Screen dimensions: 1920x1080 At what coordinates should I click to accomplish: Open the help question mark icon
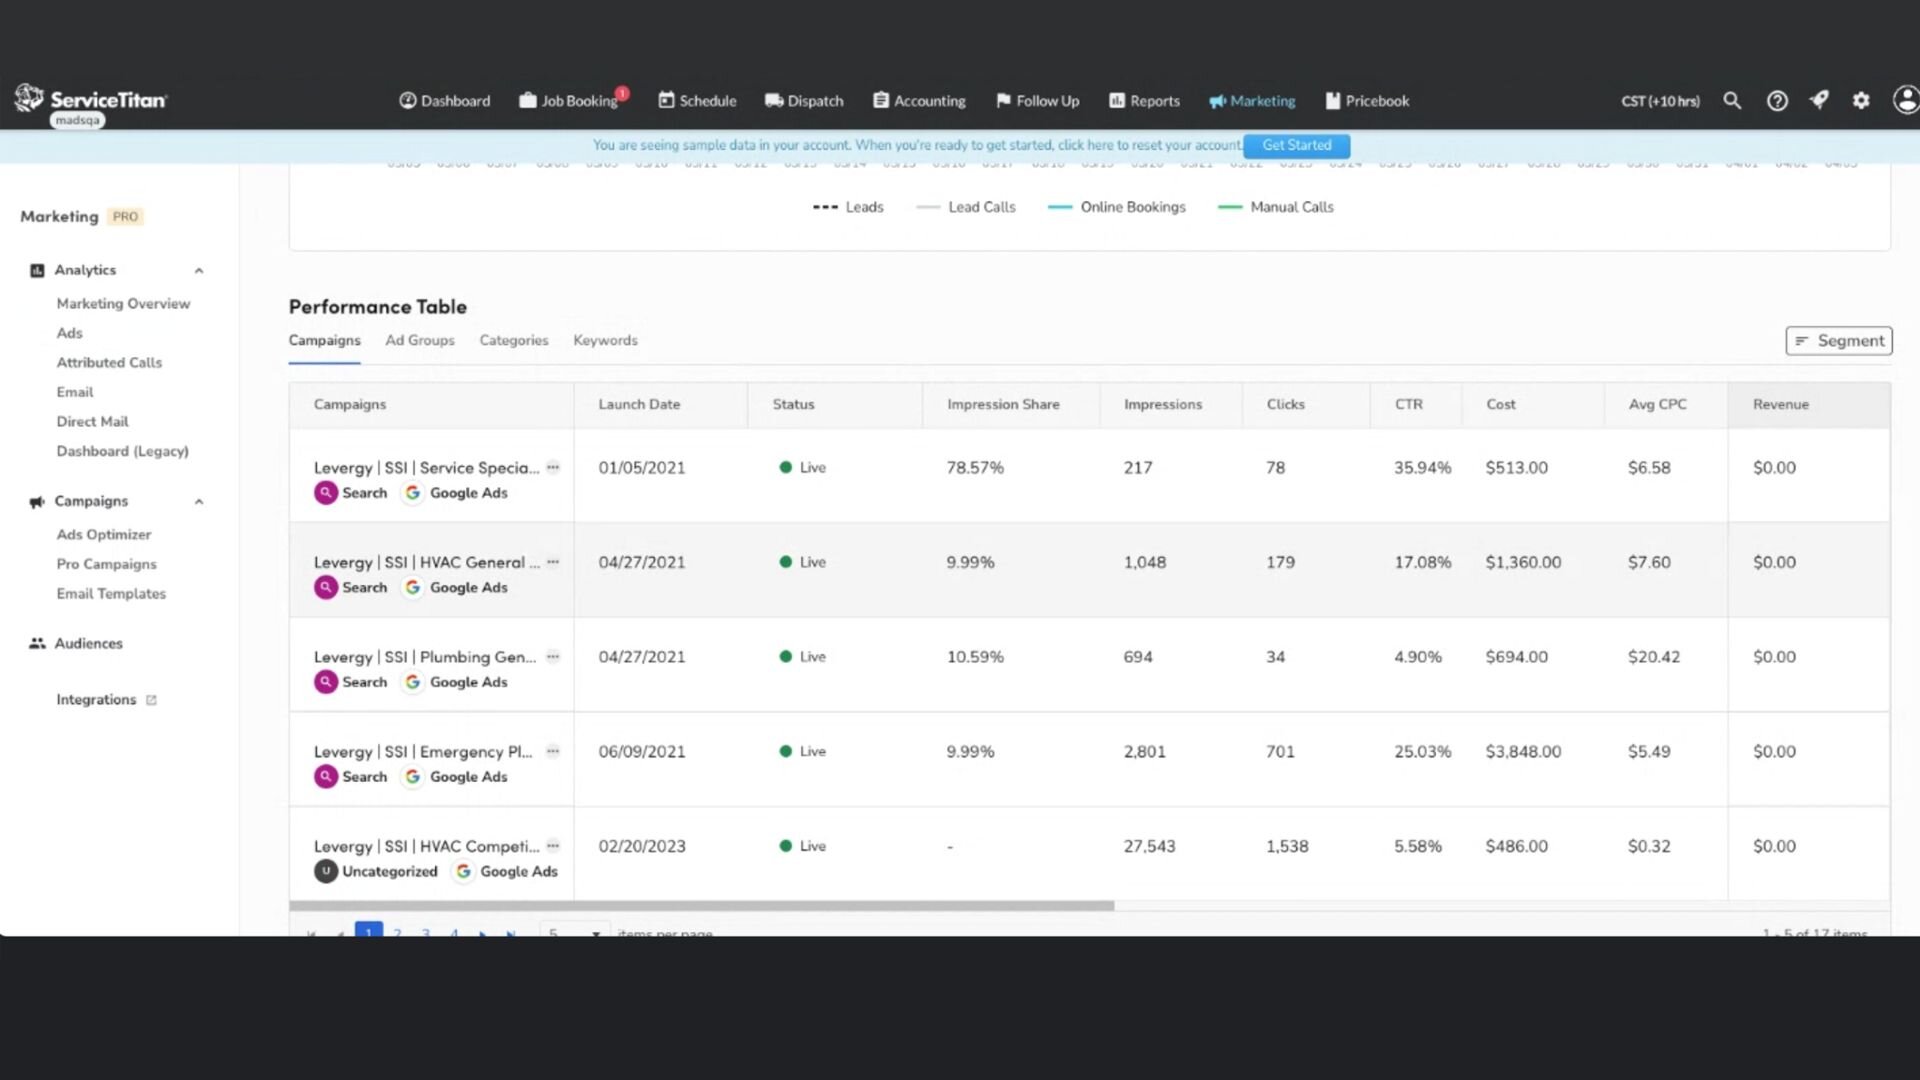coord(1777,101)
